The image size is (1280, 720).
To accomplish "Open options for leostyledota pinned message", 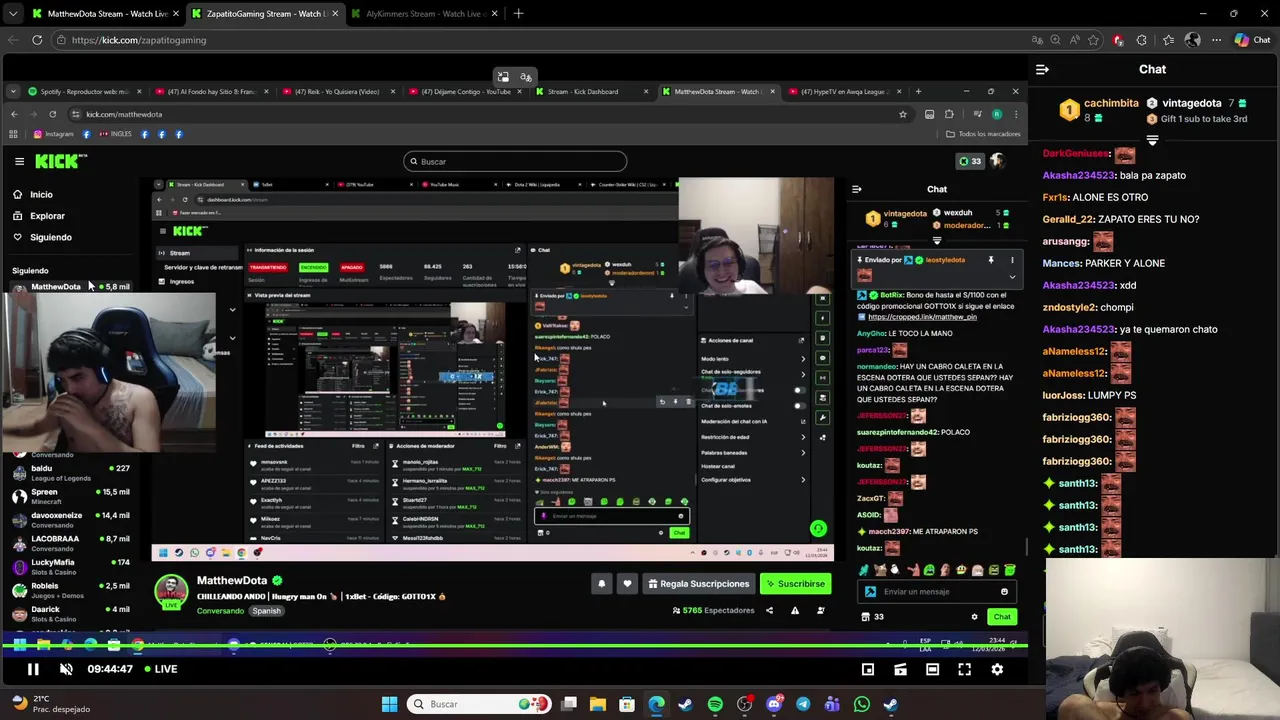I will (x=1012, y=260).
